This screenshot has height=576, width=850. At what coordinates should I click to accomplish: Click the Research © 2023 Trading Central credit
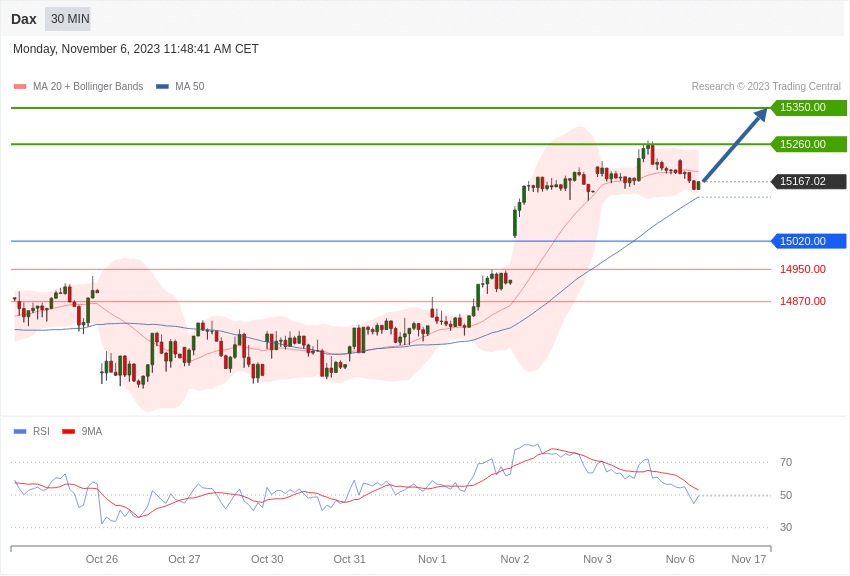point(766,86)
